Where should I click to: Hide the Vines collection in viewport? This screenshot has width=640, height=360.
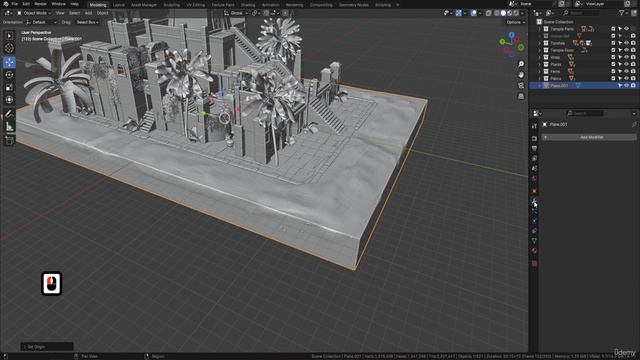pyautogui.click(x=627, y=57)
